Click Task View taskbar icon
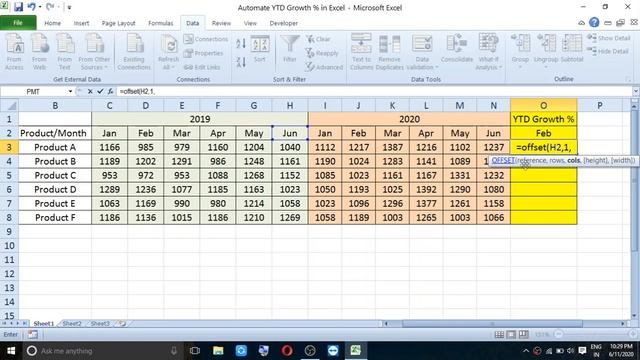Image resolution: width=640 pixels, height=360 pixels. coord(195,351)
